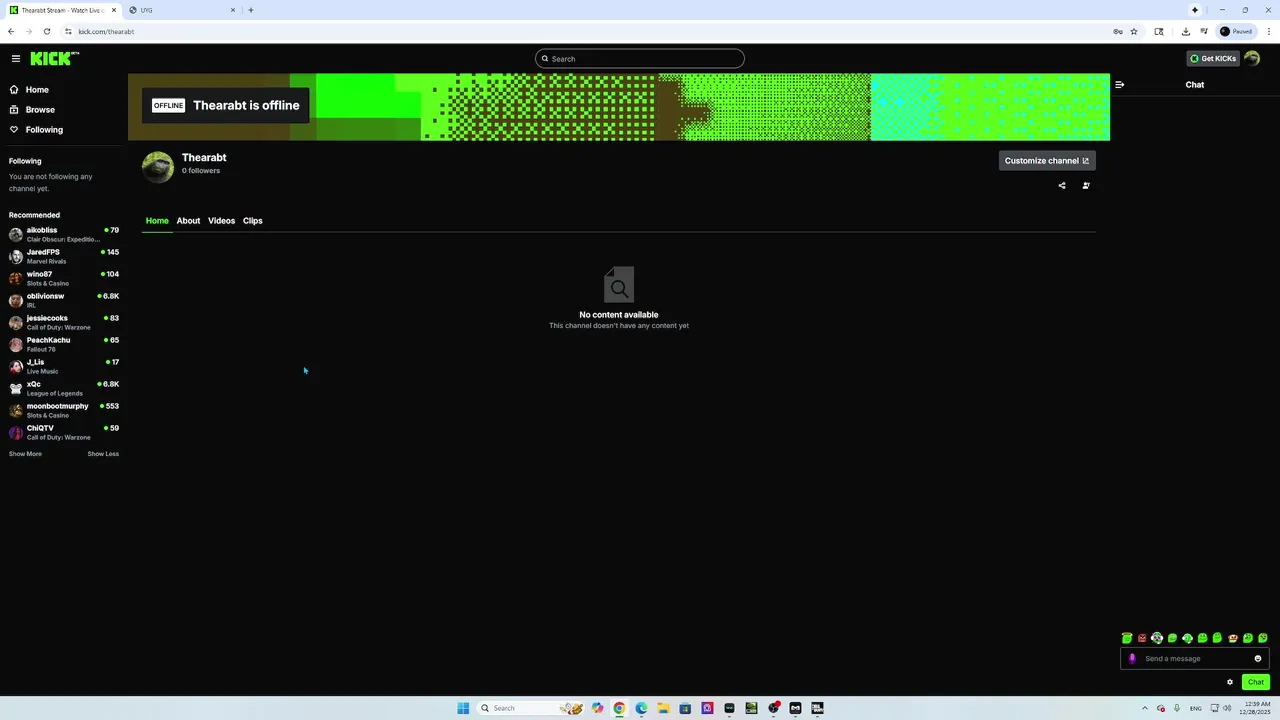Open Chrome from the taskbar
Image resolution: width=1280 pixels, height=720 pixels.
[x=619, y=708]
